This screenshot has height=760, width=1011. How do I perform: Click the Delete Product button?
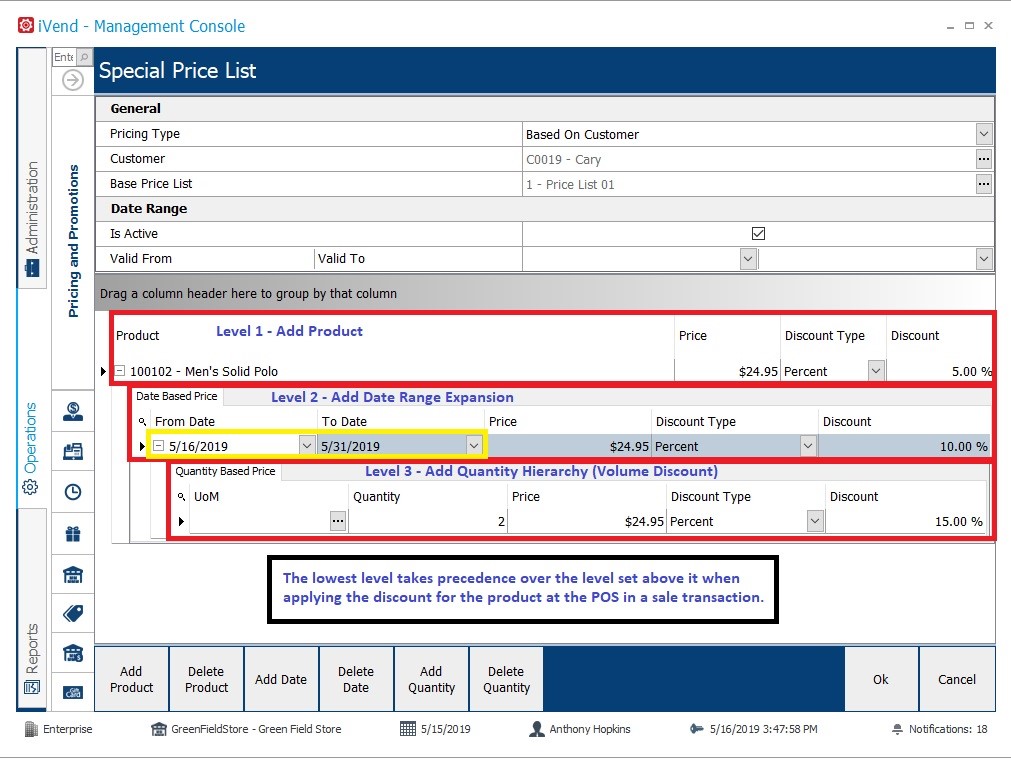coord(206,679)
